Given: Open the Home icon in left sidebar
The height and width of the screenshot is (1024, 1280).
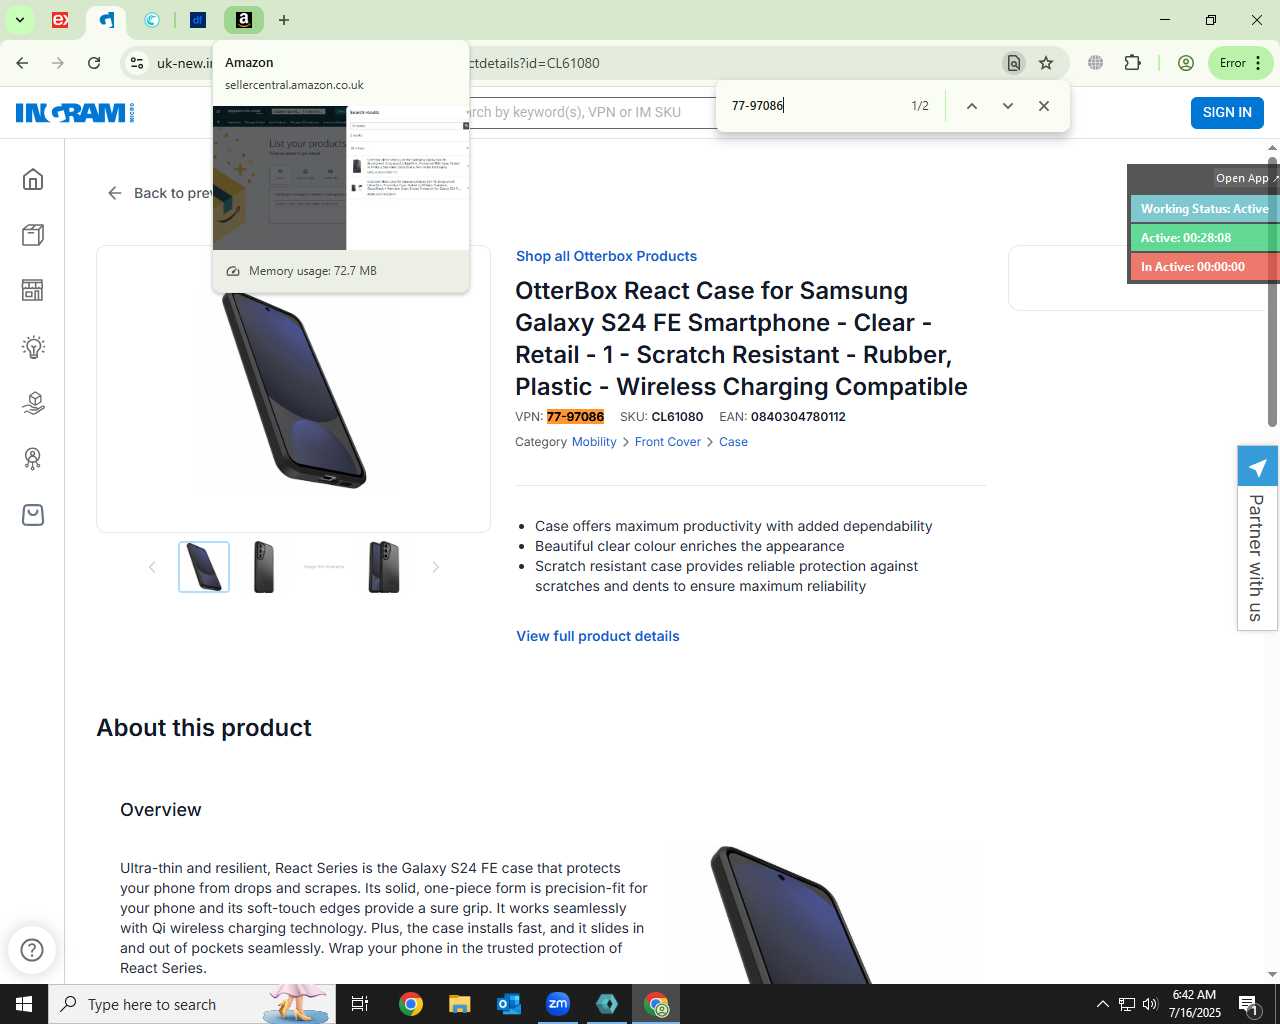Looking at the screenshot, I should click(x=33, y=179).
